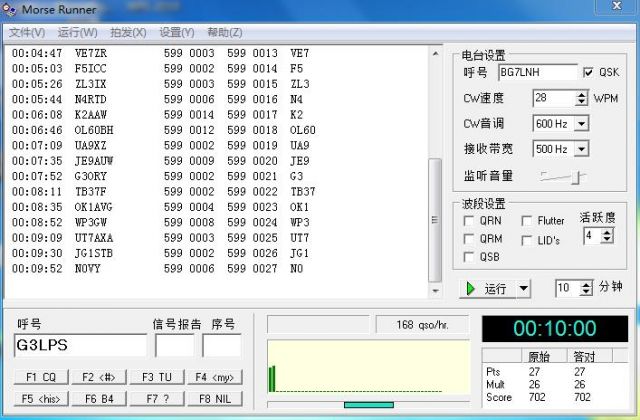Toggle the QSK checkbox
640x420 pixels.
(x=588, y=72)
